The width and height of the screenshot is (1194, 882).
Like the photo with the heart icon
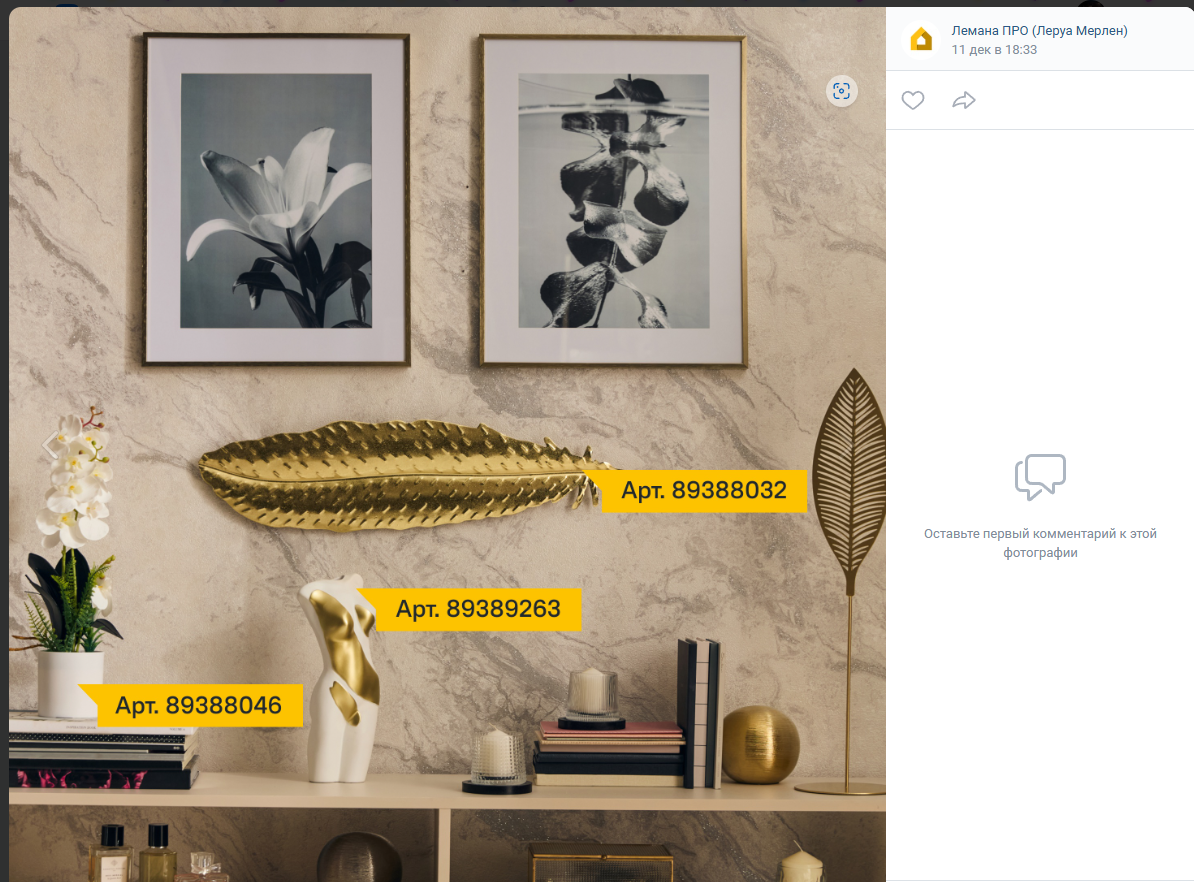[x=912, y=101]
